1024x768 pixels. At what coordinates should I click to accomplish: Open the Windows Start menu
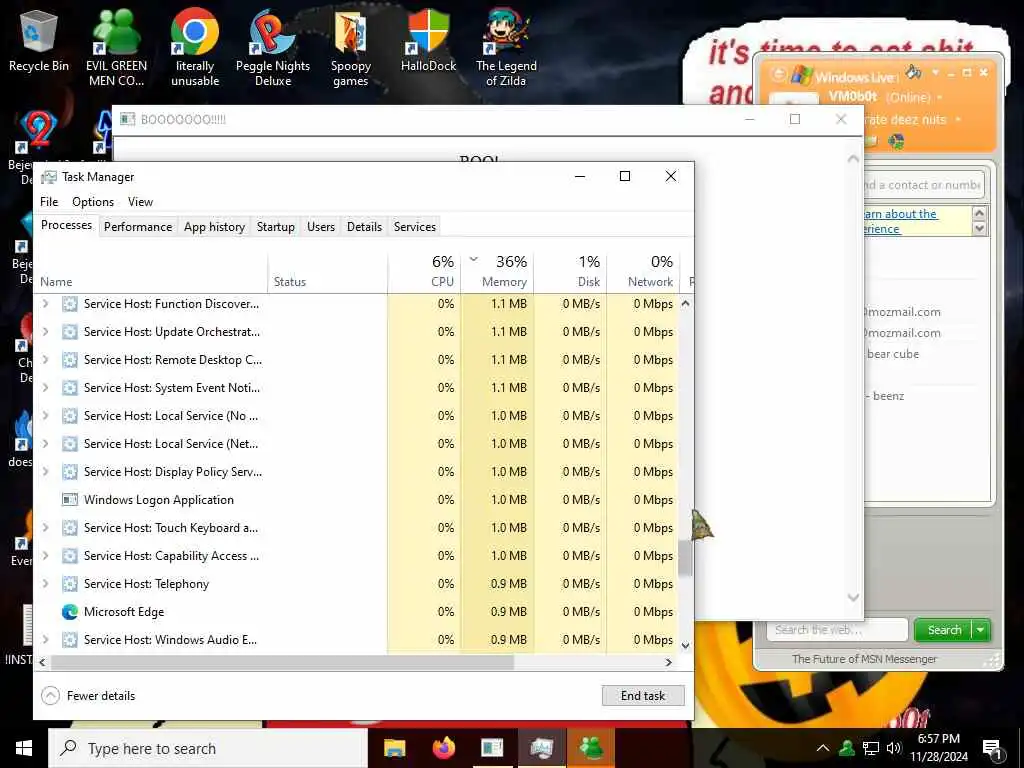point(24,748)
